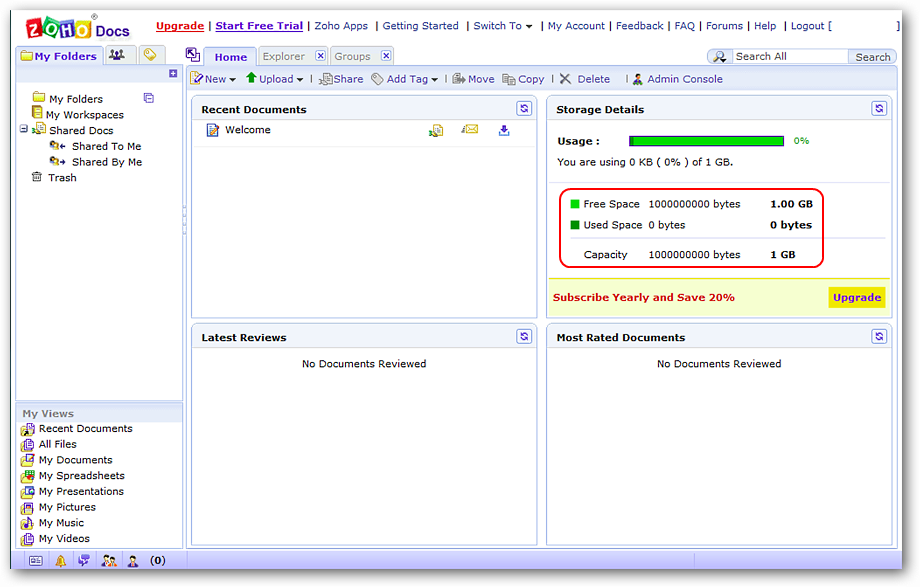Click the detach window icon beside Home tab
Screen dimensions: 920x587
pyautogui.click(x=193, y=55)
